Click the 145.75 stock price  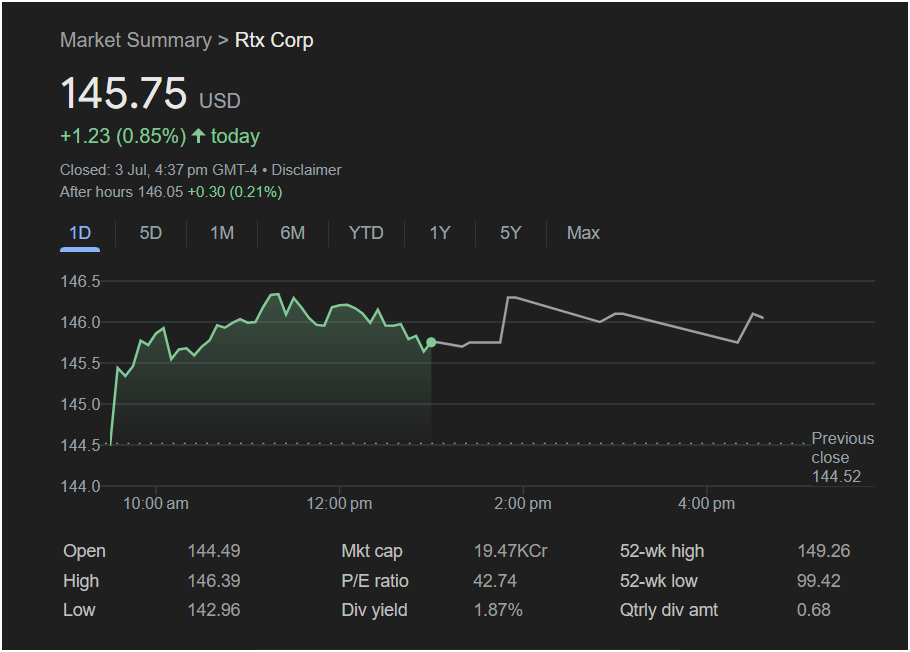[x=124, y=93]
